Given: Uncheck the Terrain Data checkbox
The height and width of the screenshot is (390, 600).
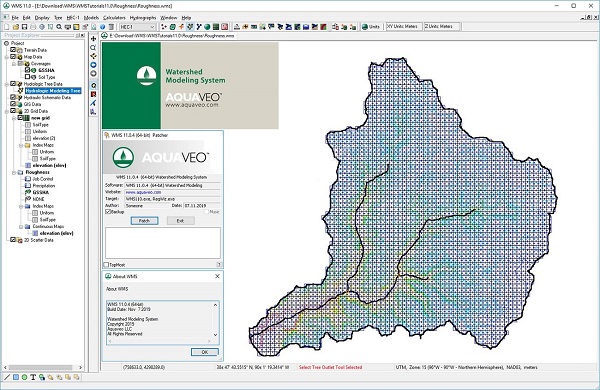Looking at the screenshot, I should pyautogui.click(x=13, y=50).
